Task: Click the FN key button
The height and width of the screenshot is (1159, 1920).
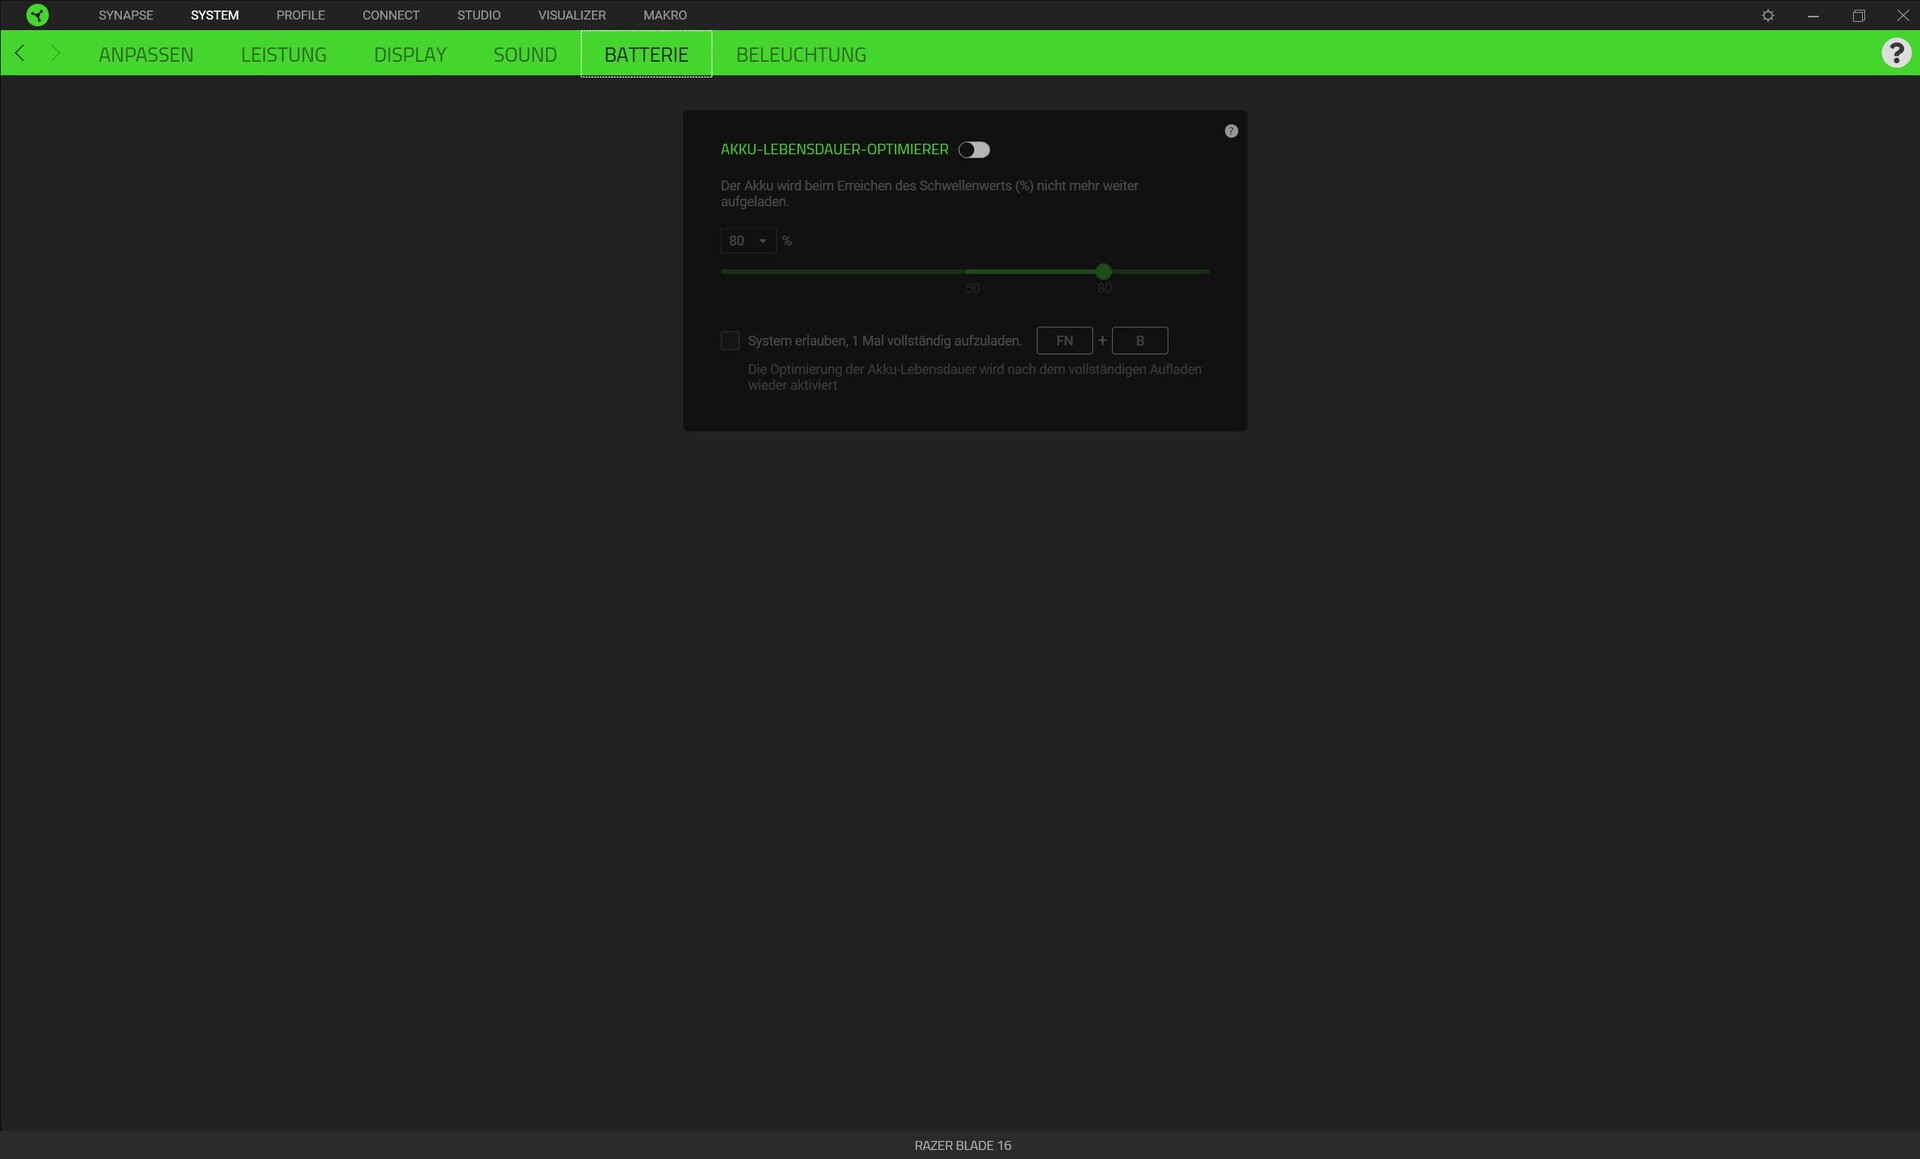Action: tap(1064, 341)
